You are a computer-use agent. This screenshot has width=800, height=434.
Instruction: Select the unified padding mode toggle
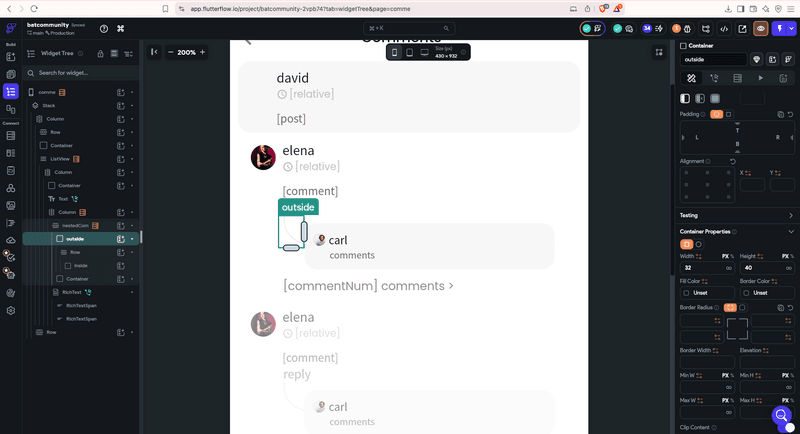pyautogui.click(x=716, y=114)
